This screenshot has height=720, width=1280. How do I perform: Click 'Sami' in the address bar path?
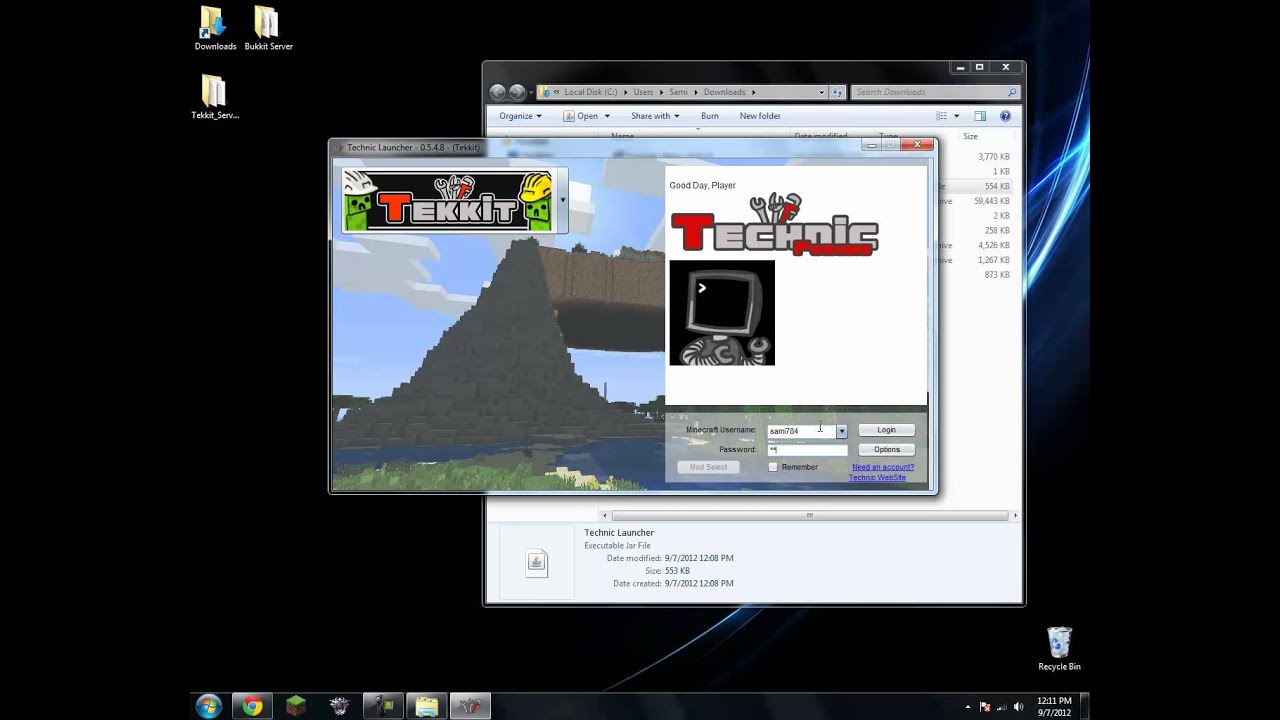click(678, 92)
